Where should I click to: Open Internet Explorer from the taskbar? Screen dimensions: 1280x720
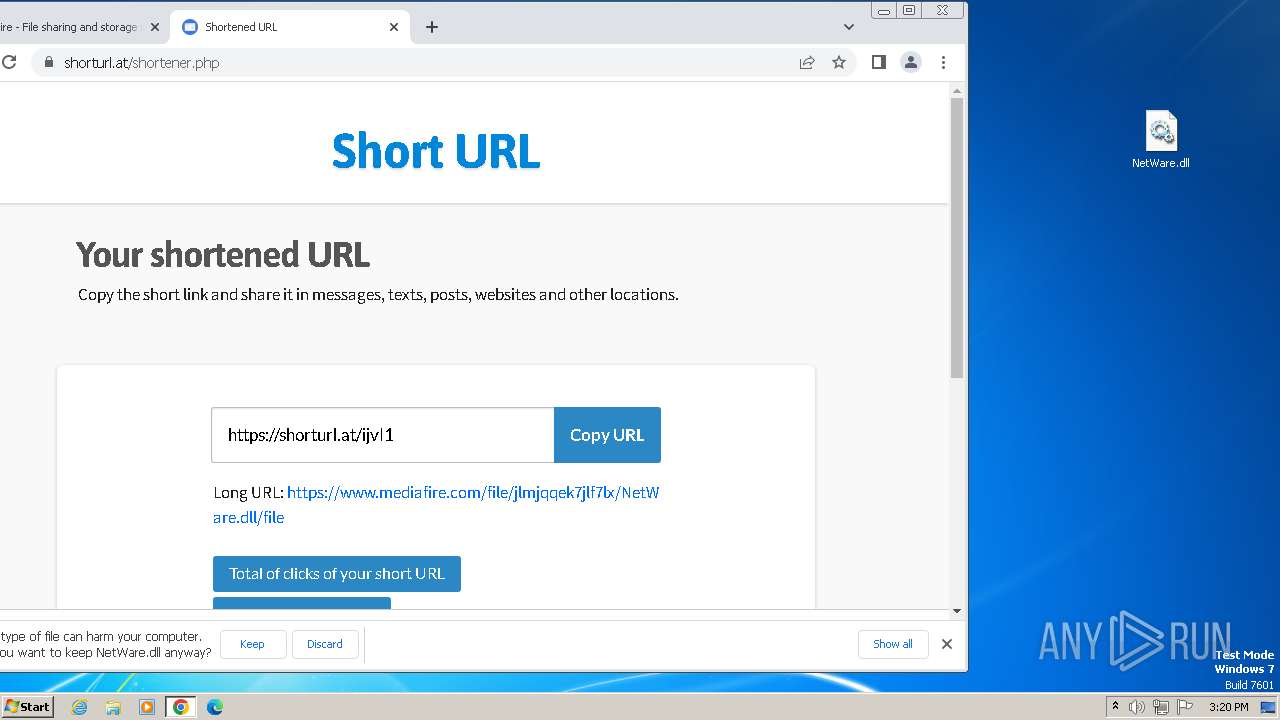coord(80,707)
